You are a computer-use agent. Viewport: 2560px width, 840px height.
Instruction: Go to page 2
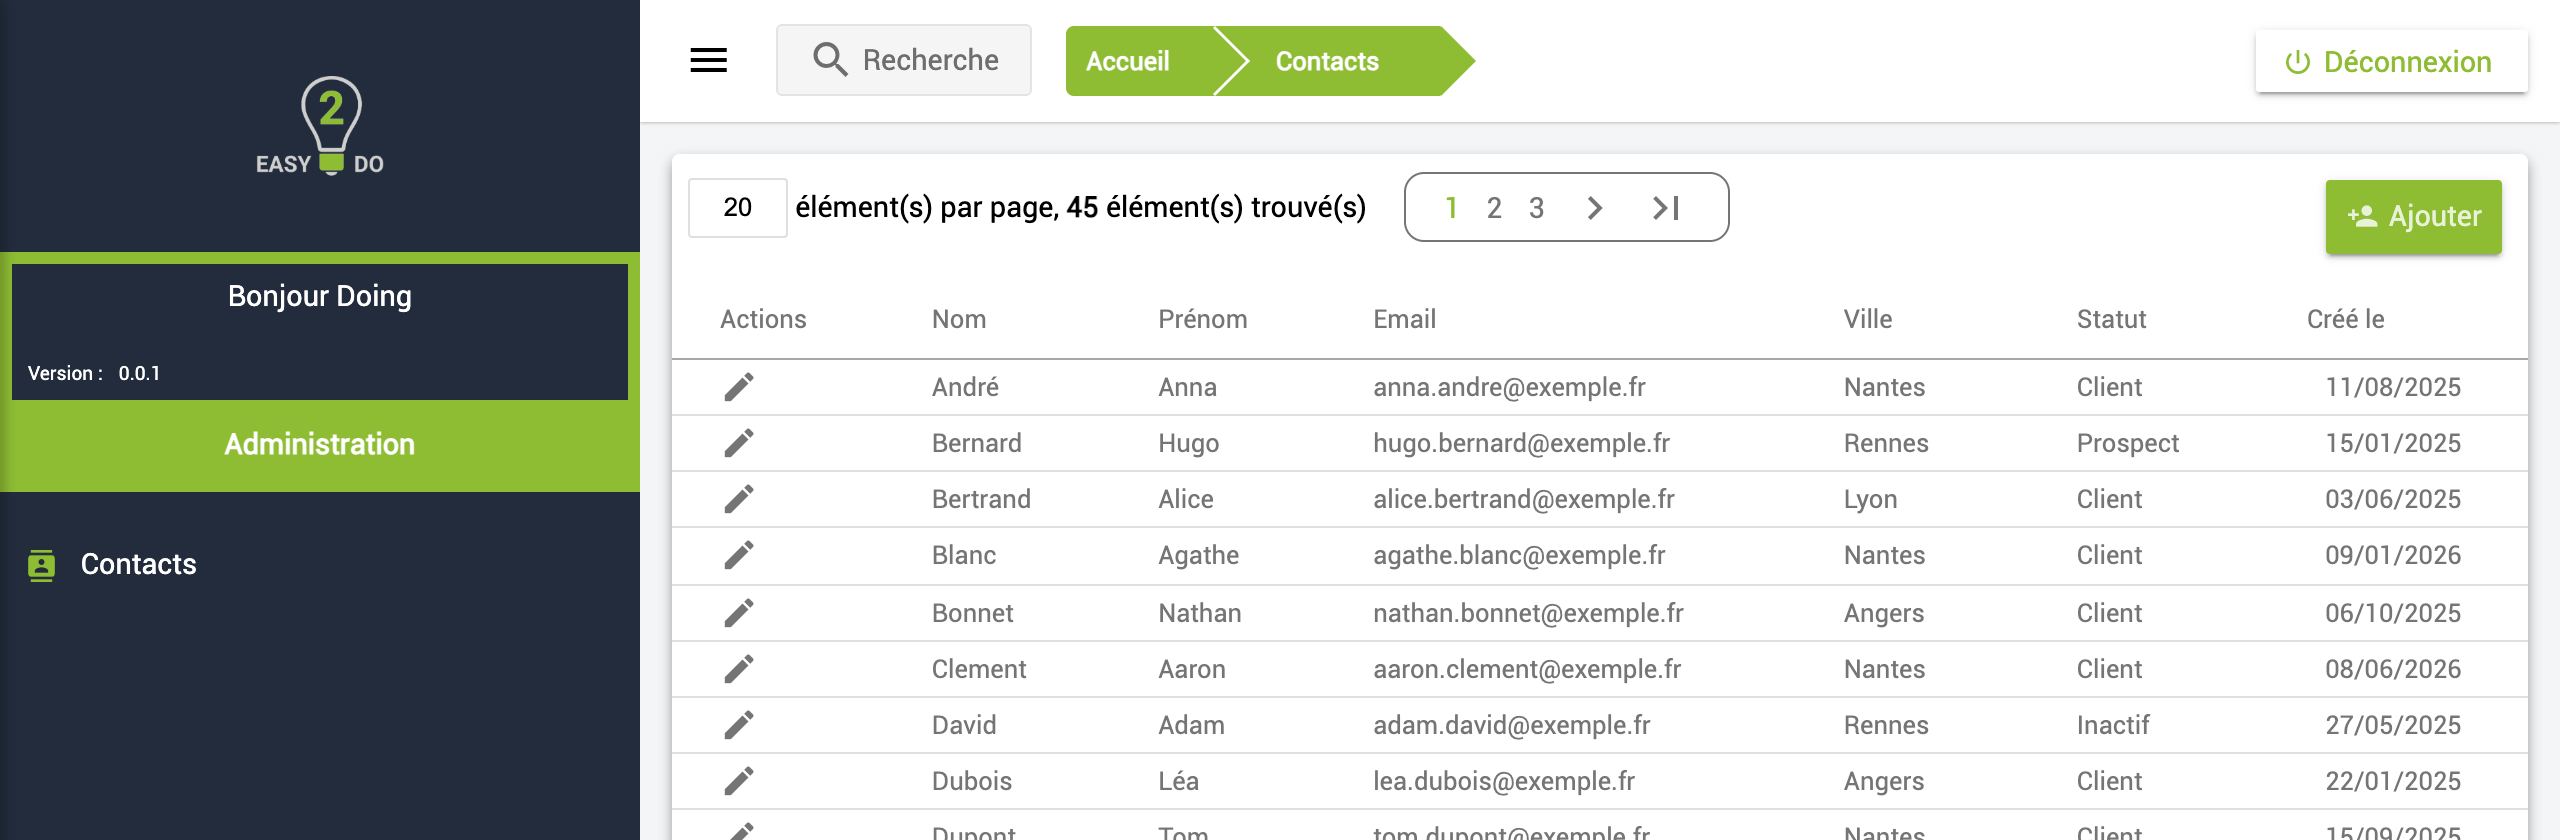tap(1494, 208)
